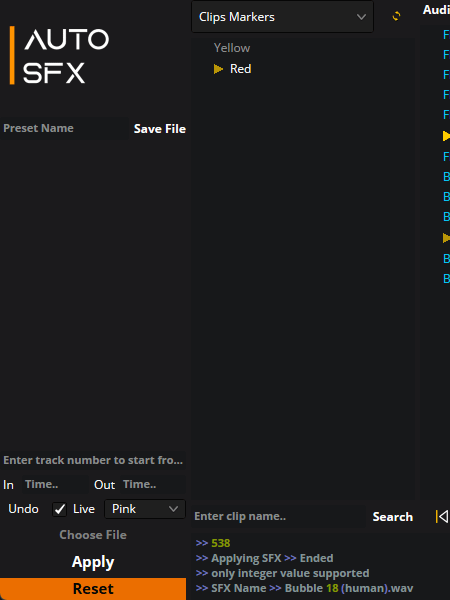Focus the Enter clip name field
Viewport: 450px width, 600px height.
(279, 517)
